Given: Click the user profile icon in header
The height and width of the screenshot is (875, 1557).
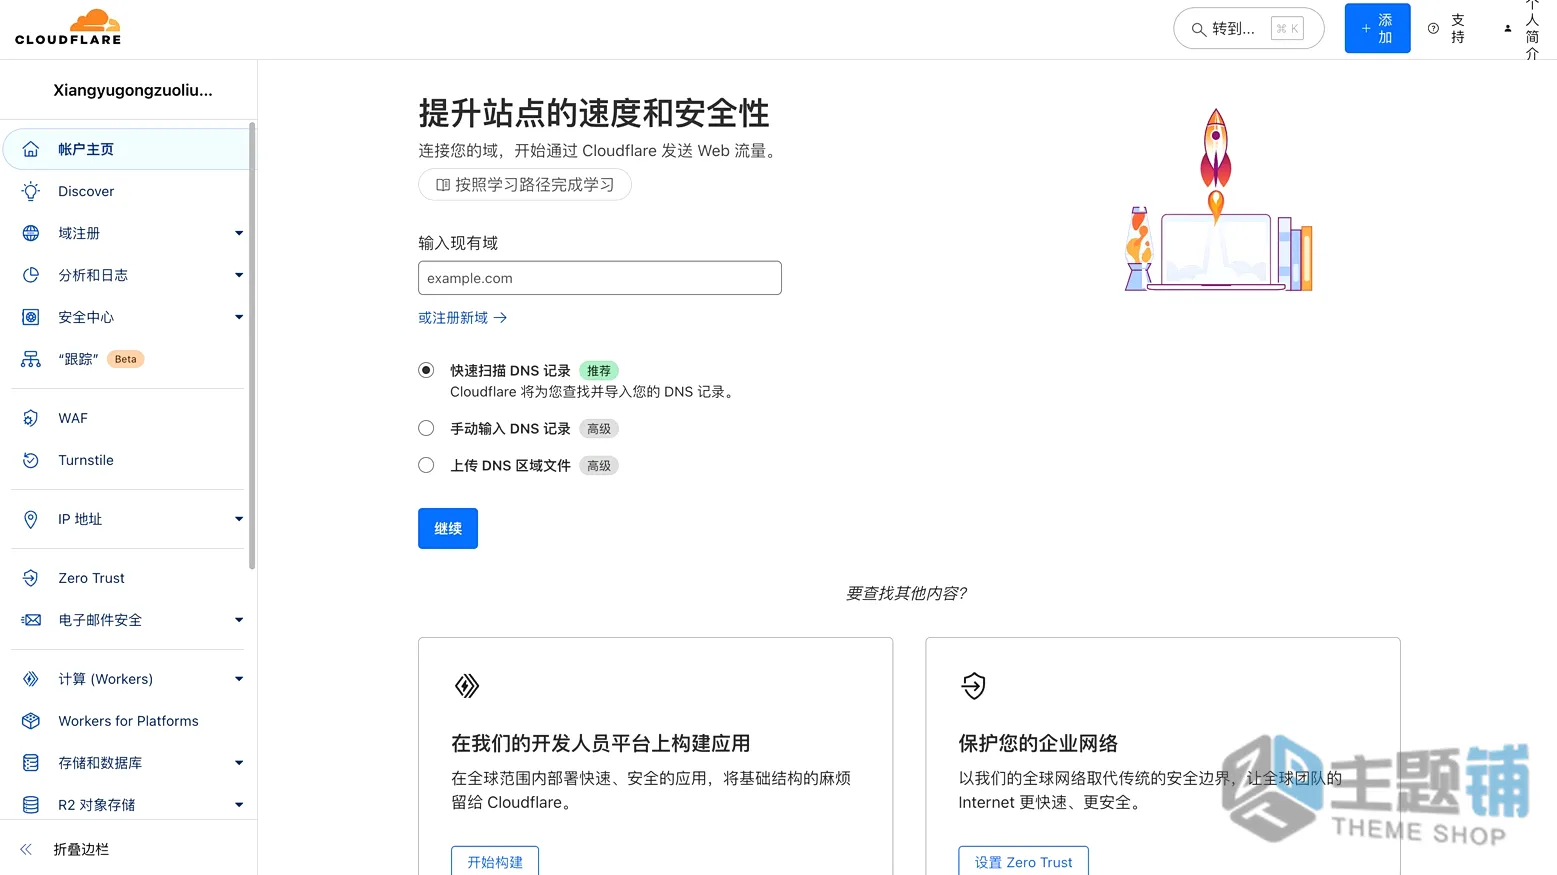Looking at the screenshot, I should (x=1508, y=29).
